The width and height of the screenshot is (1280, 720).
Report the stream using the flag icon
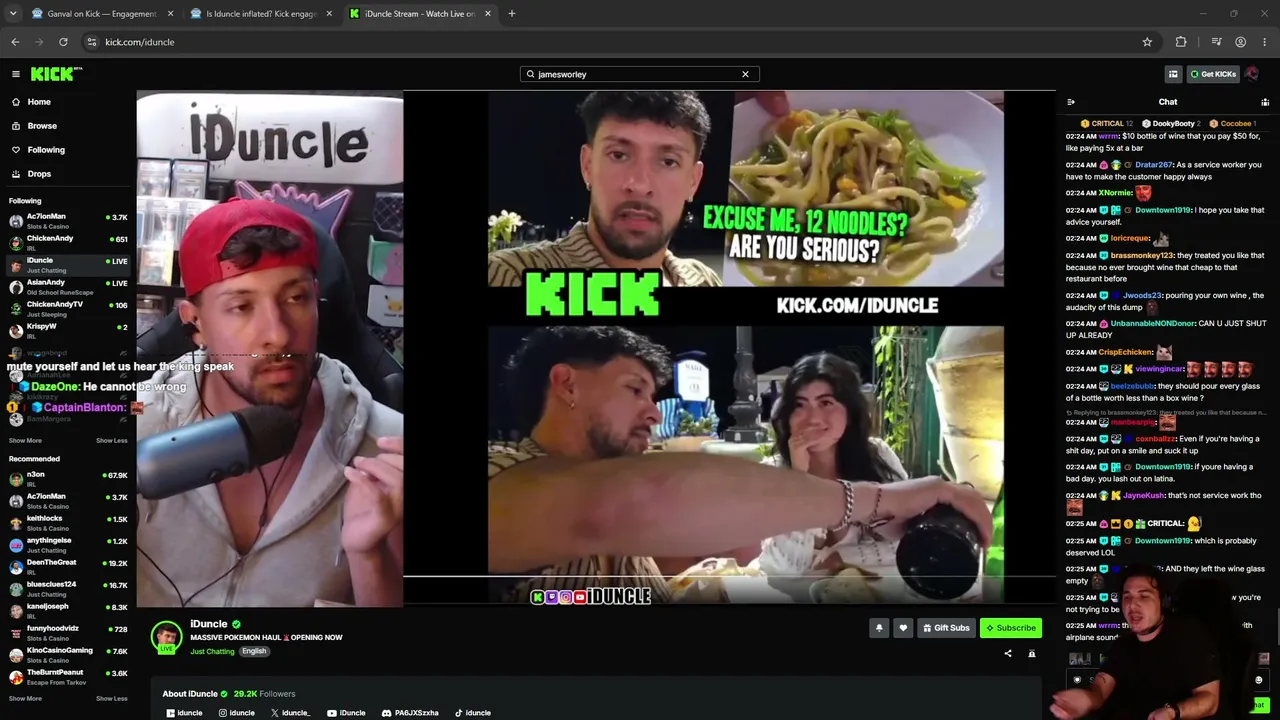1032,654
